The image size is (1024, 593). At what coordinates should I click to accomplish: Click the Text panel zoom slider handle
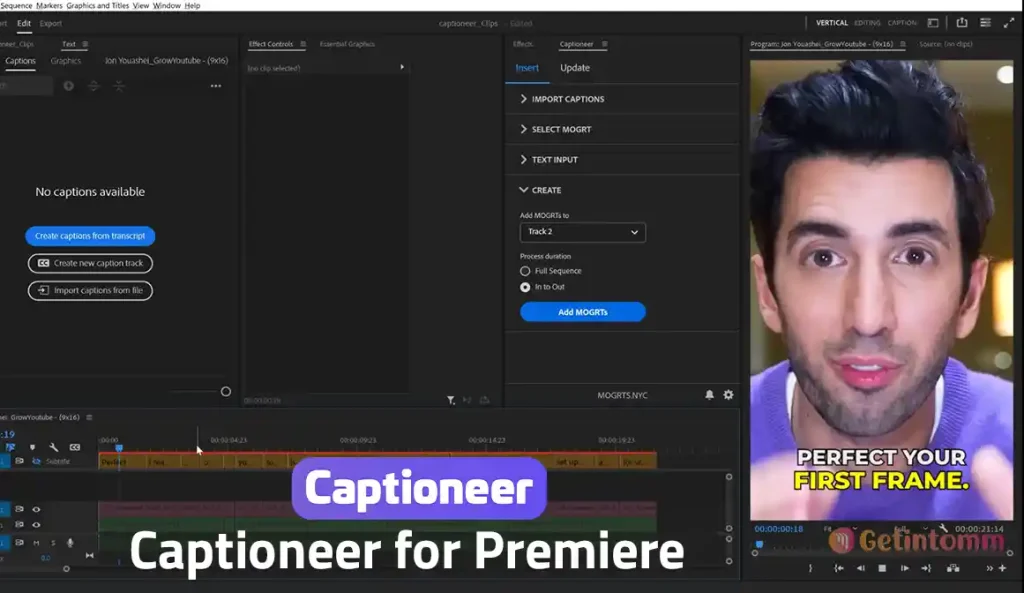225,392
